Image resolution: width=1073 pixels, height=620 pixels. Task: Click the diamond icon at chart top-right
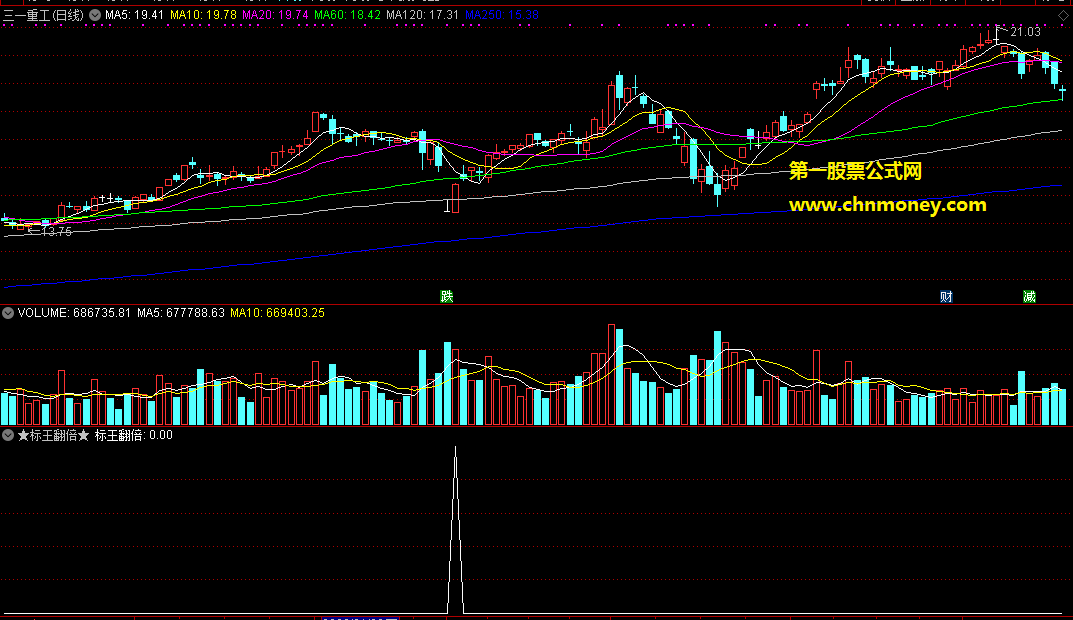pyautogui.click(x=1063, y=15)
